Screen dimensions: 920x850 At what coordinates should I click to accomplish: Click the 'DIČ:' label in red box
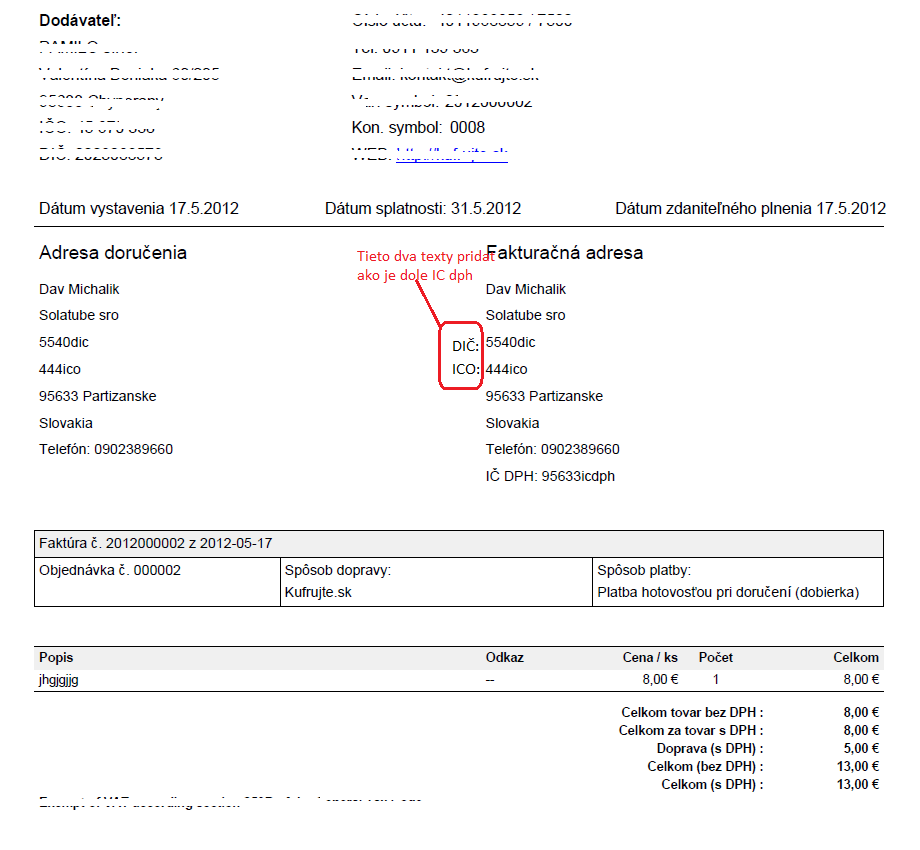click(x=465, y=346)
